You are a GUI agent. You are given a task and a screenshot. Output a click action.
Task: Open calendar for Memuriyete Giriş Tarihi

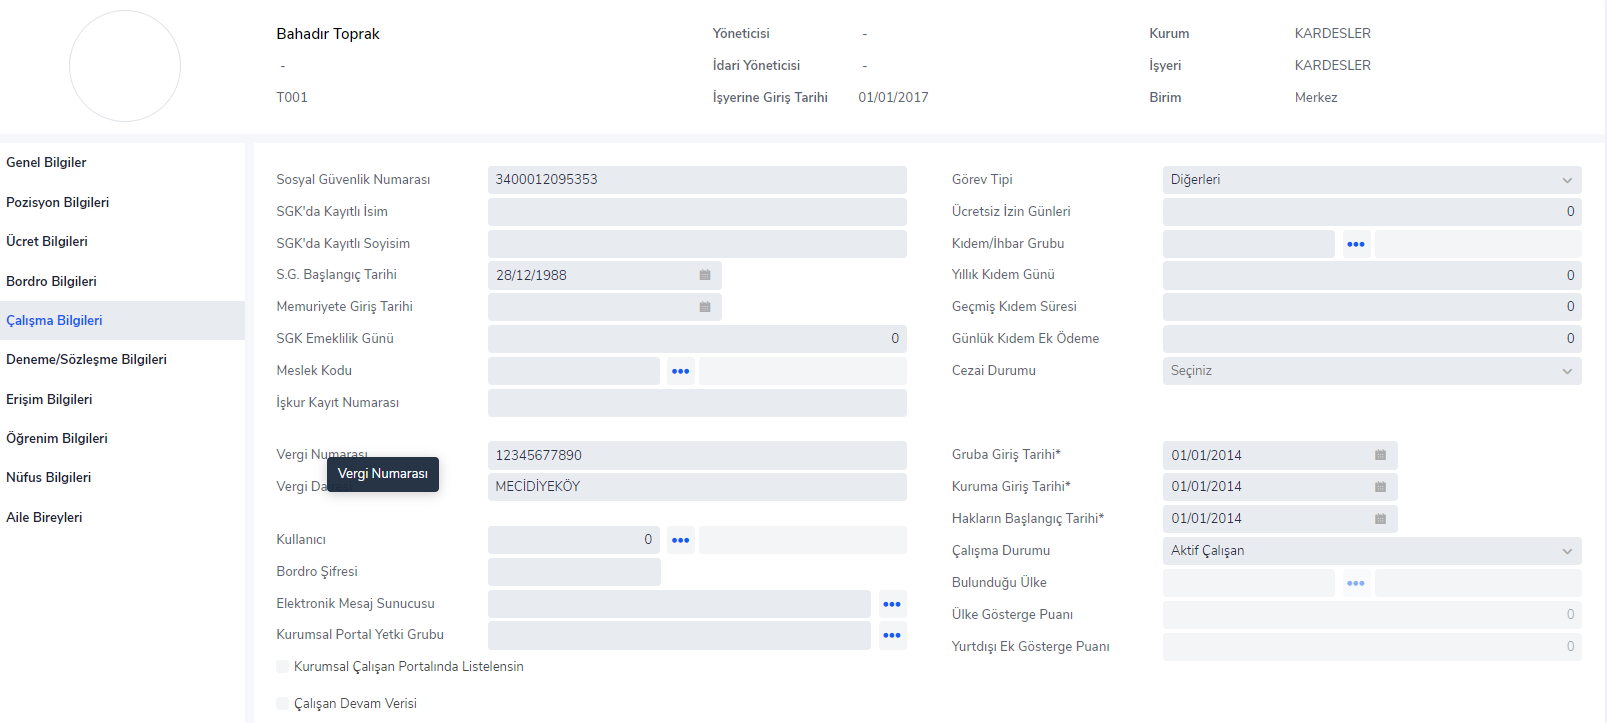(704, 307)
